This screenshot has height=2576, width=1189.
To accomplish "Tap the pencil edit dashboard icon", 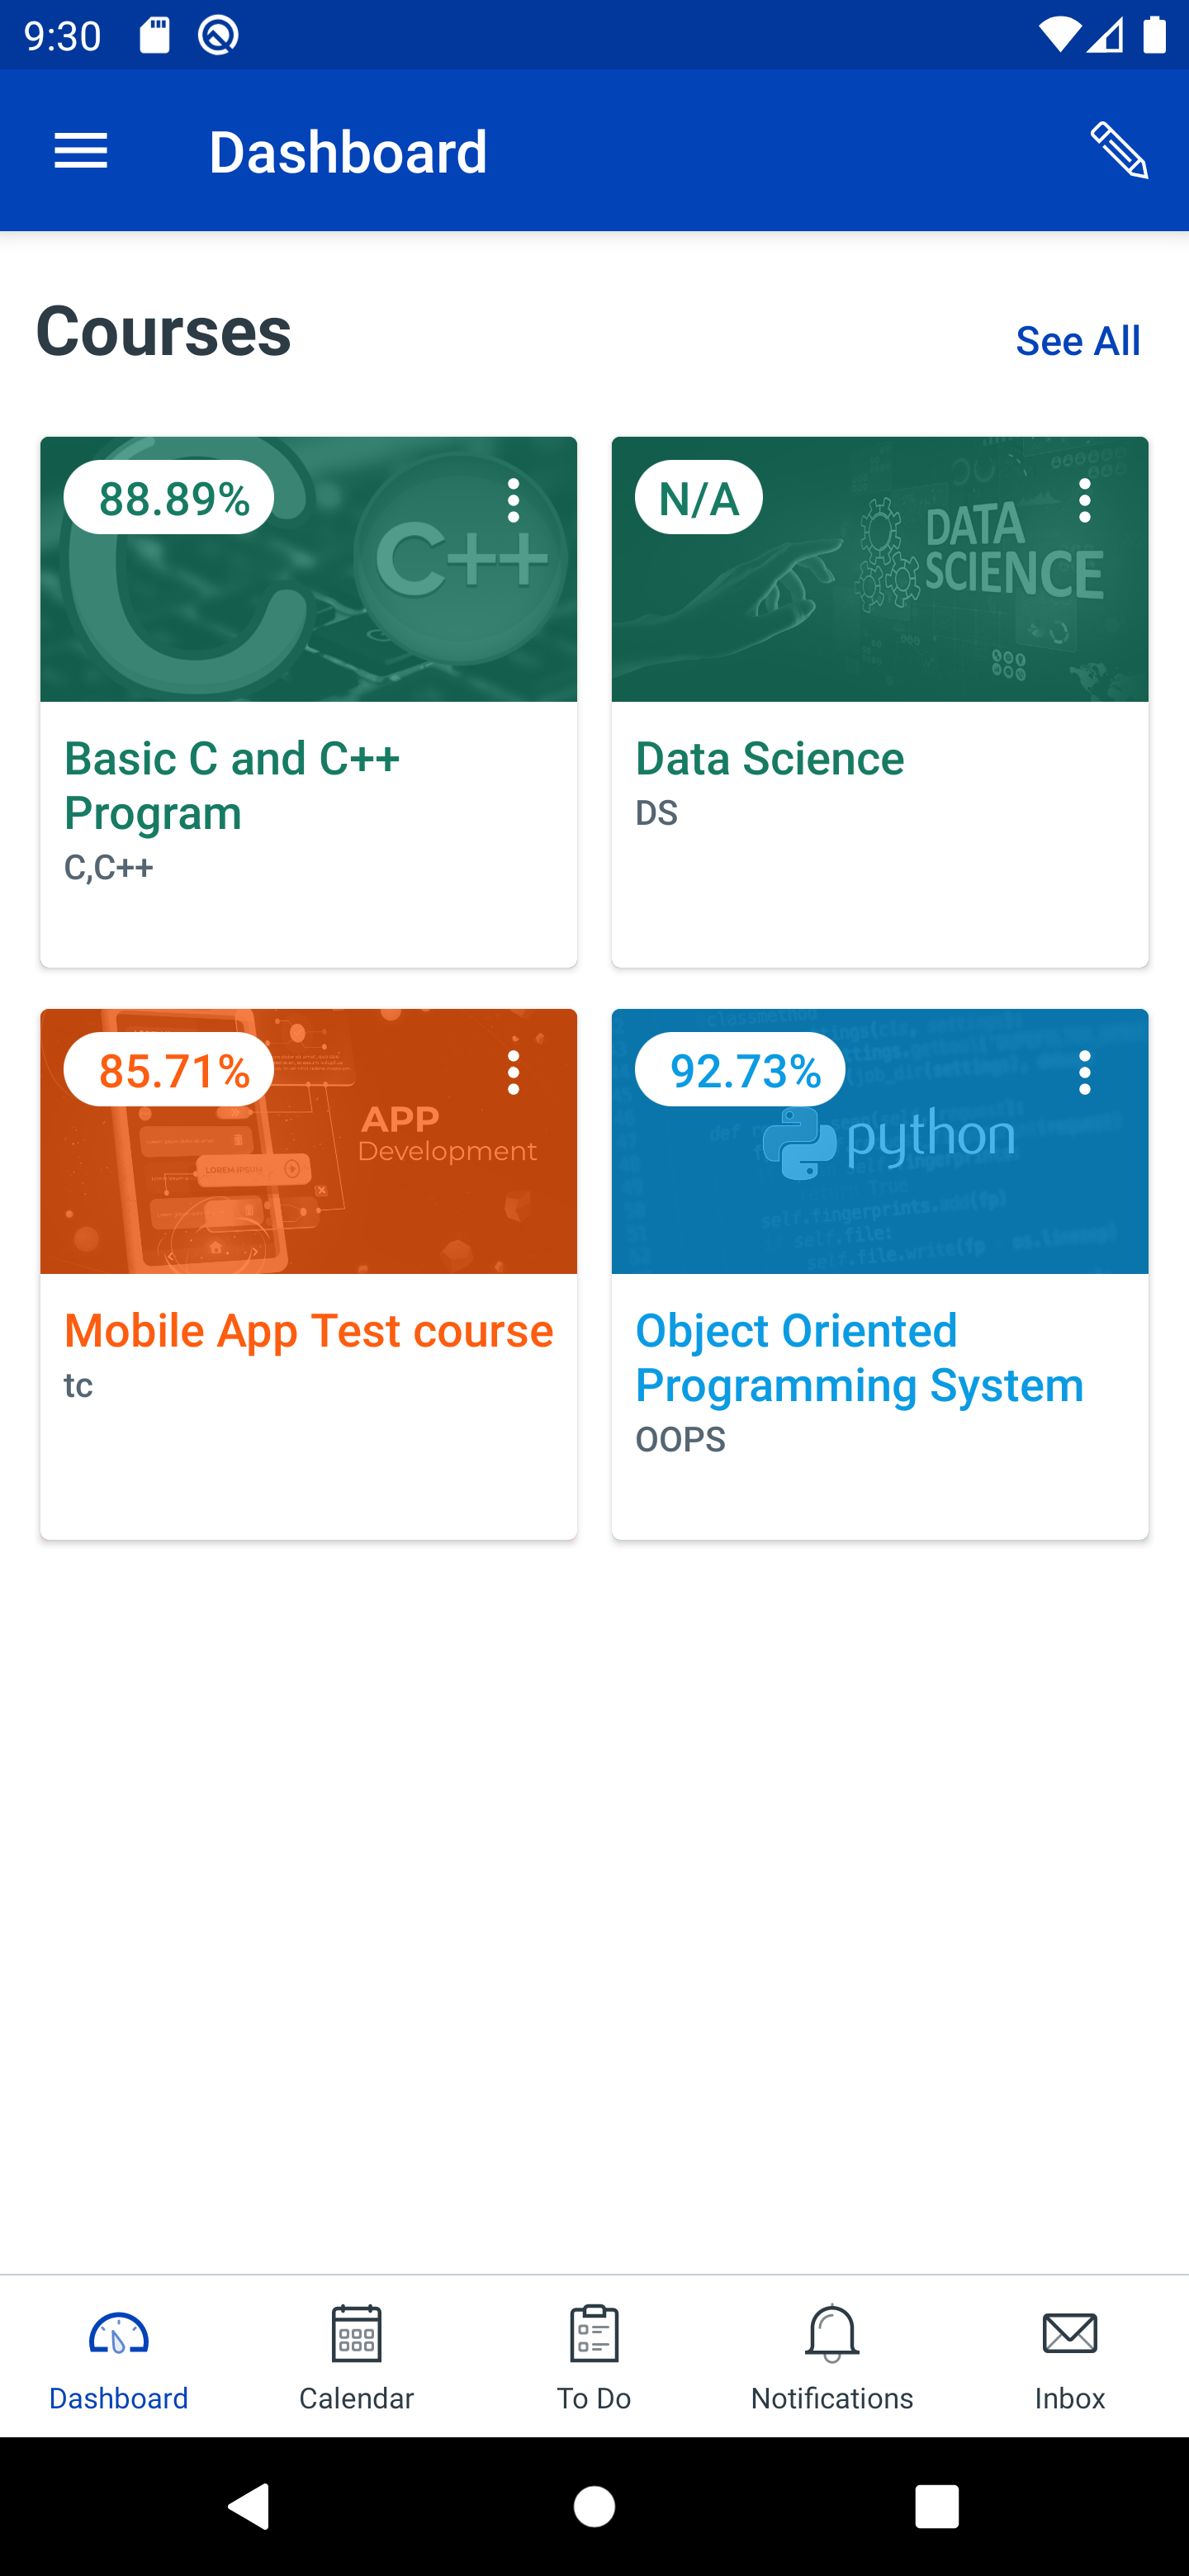I will (x=1119, y=151).
